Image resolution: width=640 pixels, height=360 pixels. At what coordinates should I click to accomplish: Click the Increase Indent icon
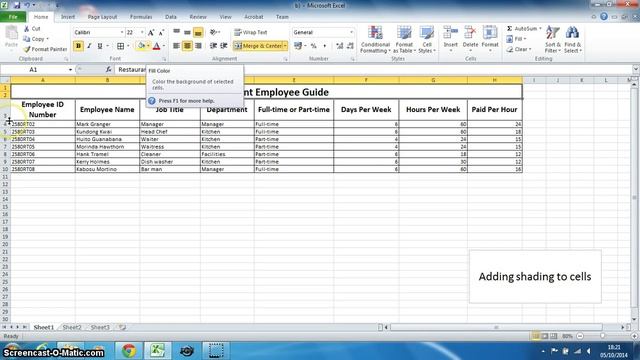224,46
